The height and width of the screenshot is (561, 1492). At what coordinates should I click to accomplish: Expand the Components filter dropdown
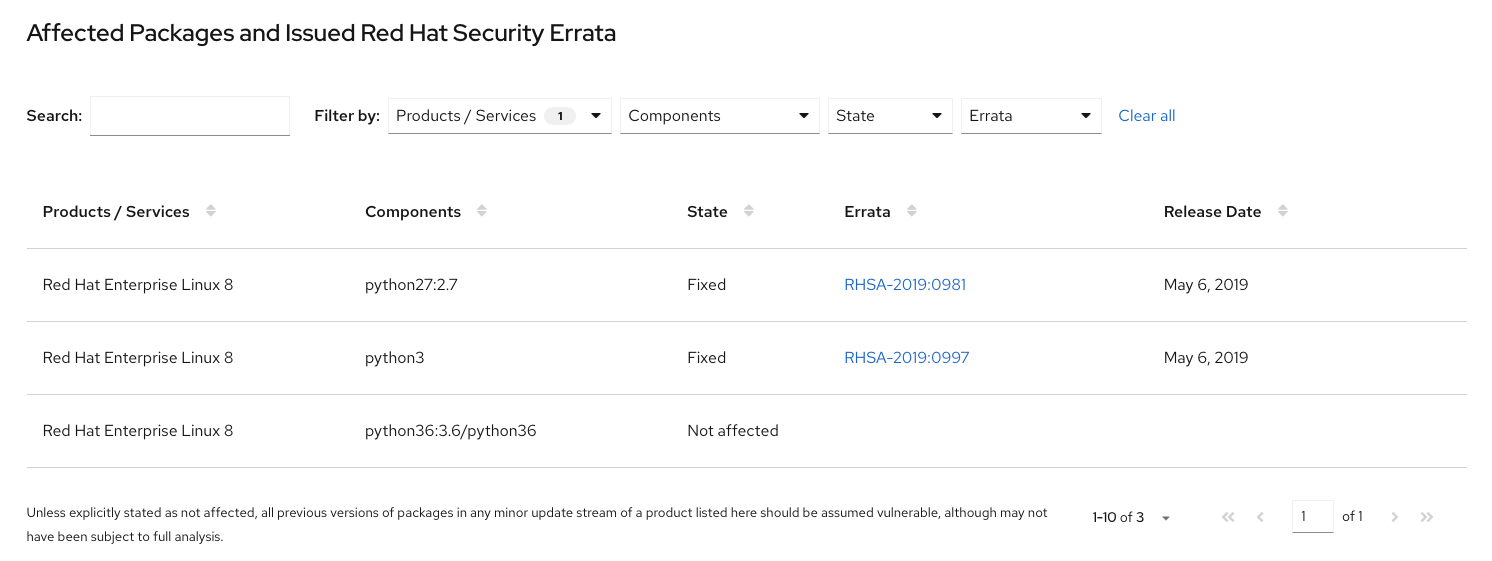tap(719, 116)
